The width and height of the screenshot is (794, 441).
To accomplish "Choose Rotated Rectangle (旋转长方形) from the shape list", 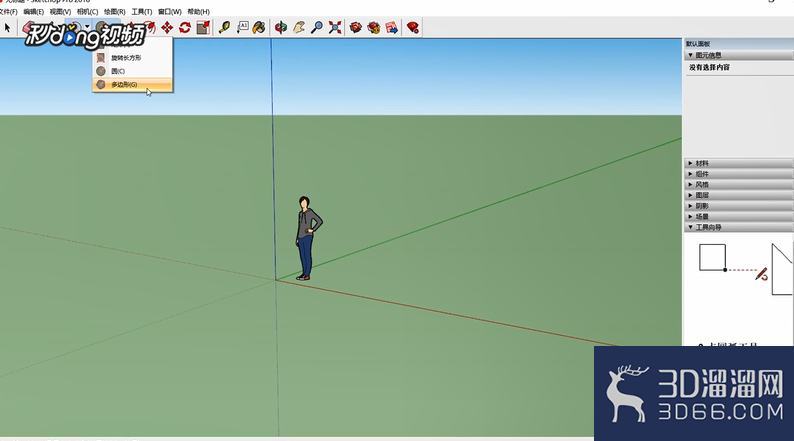I will coord(132,58).
